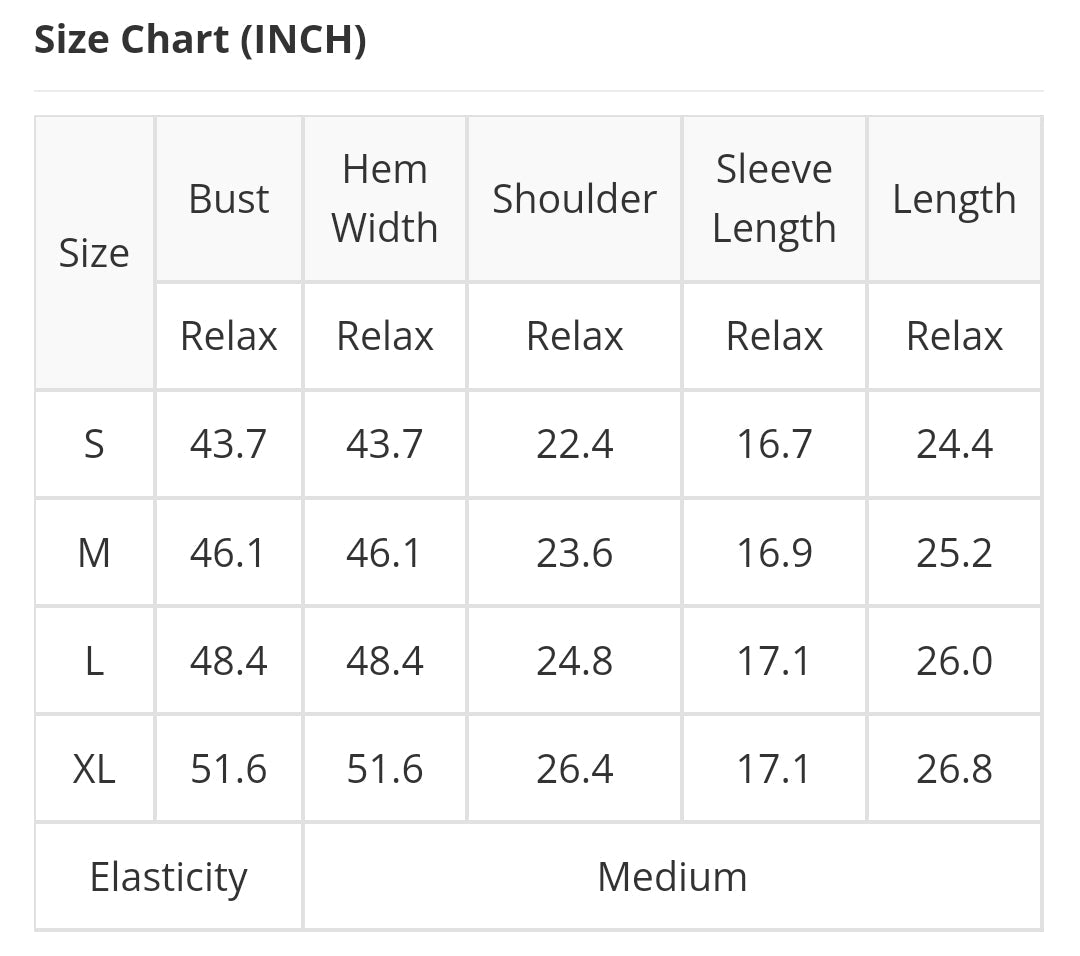The height and width of the screenshot is (956, 1080).
Task: Click the Medium elasticity value cell
Action: pyautogui.click(x=672, y=877)
